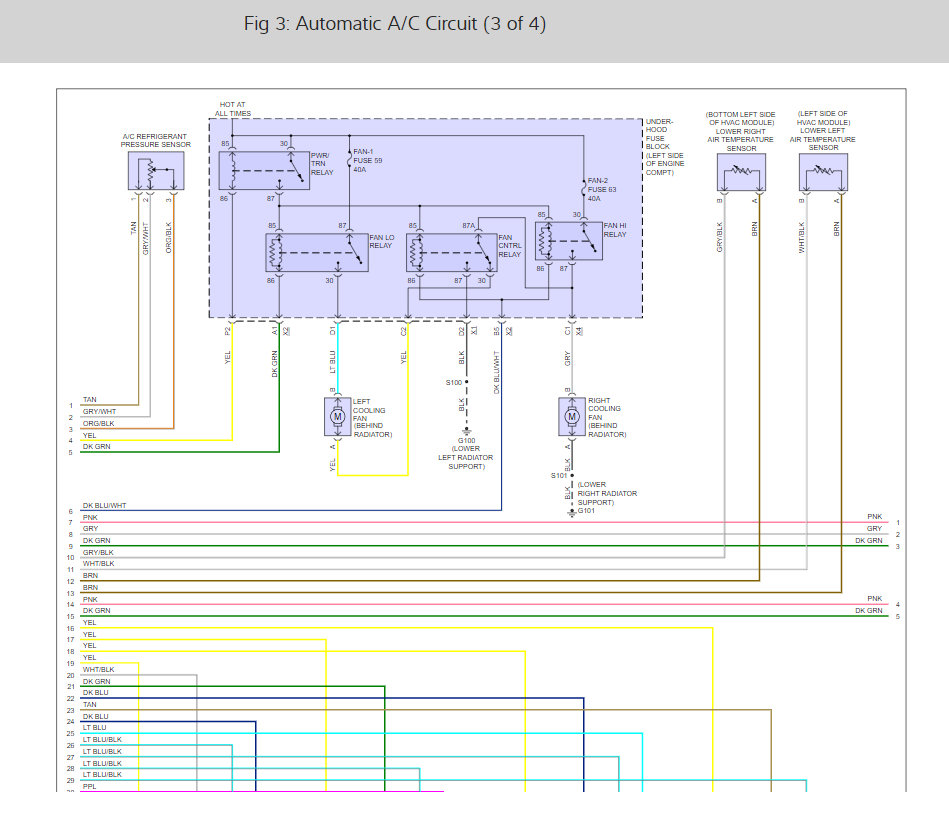Select the ORG/BLK wire label at row 3
949x814 pixels.
pos(98,422)
